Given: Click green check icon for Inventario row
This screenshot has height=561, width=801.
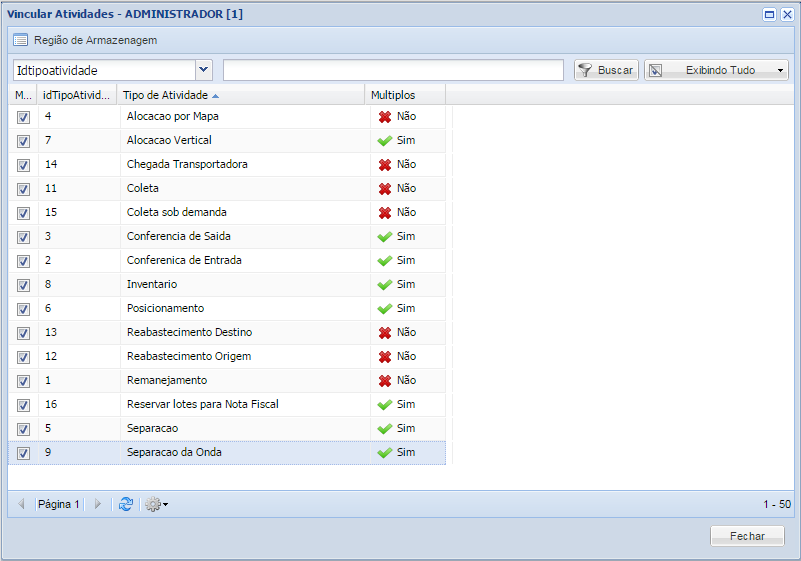Looking at the screenshot, I should [384, 284].
